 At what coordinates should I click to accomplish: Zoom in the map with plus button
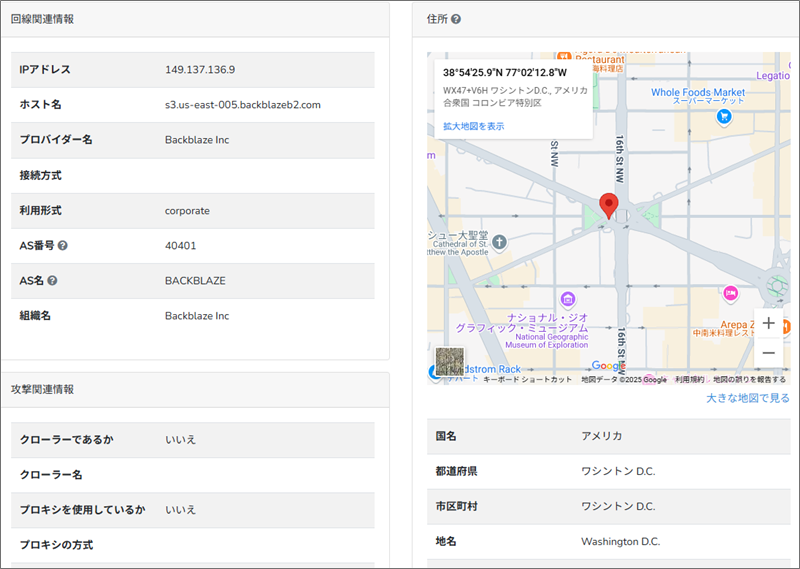(768, 323)
